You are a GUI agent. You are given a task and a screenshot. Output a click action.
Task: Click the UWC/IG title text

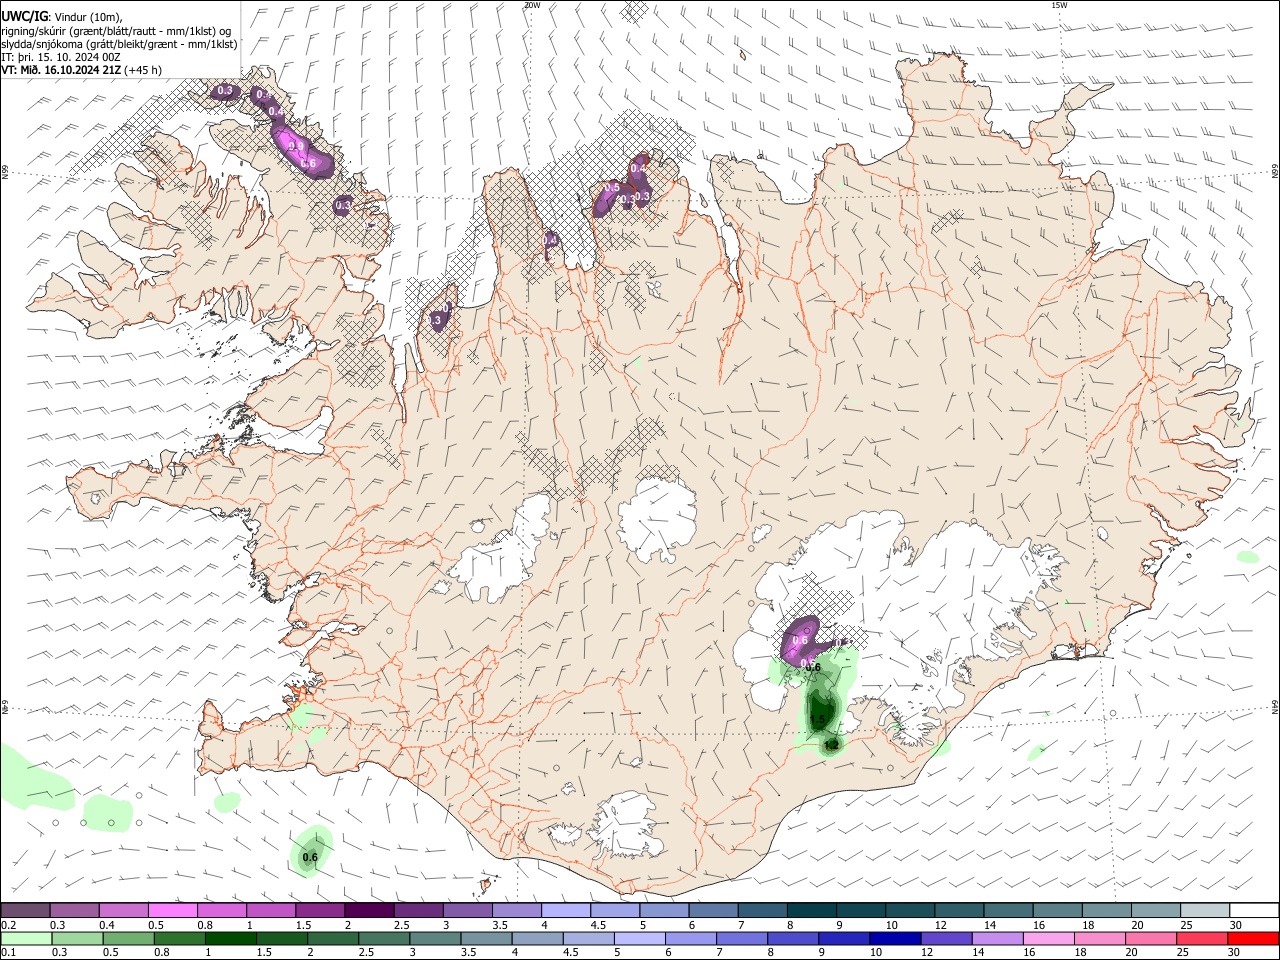coord(23,16)
